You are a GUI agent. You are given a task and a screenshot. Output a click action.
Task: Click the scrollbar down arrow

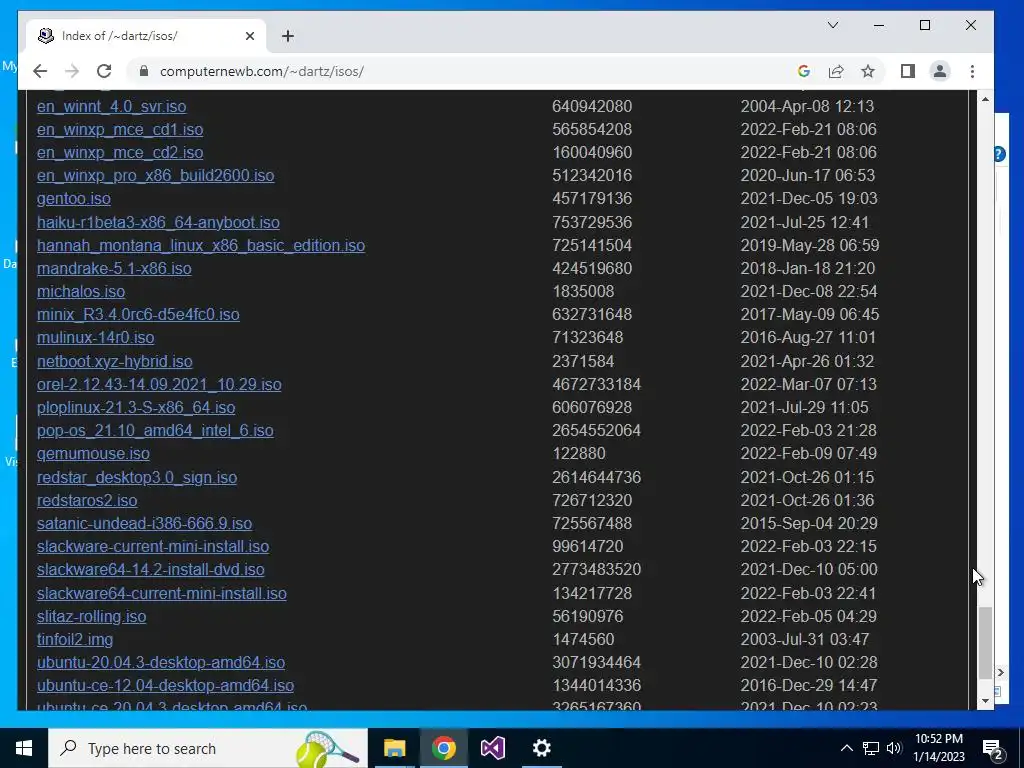985,701
